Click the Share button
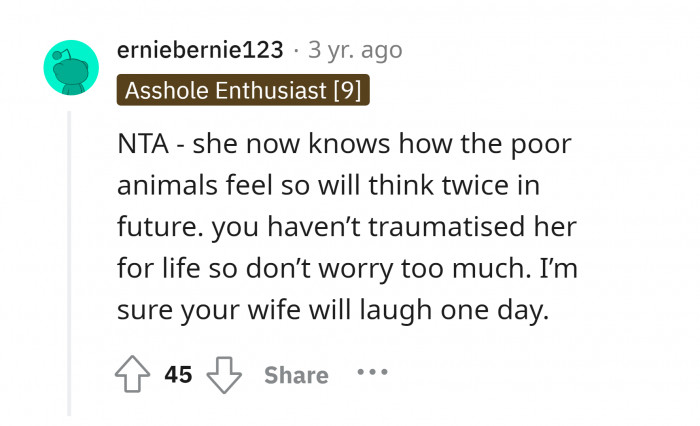Screen dimensions: 700x426 pyautogui.click(x=296, y=375)
